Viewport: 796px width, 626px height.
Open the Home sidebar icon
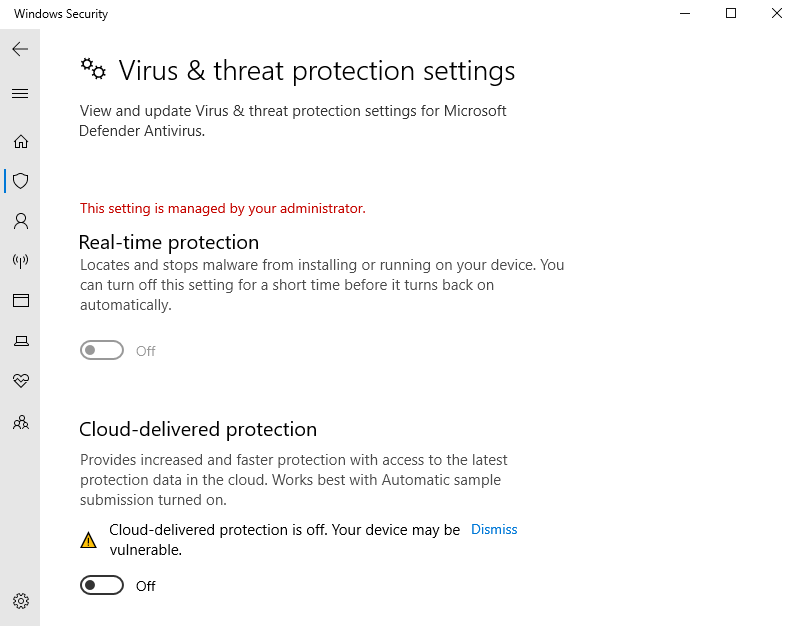click(21, 141)
